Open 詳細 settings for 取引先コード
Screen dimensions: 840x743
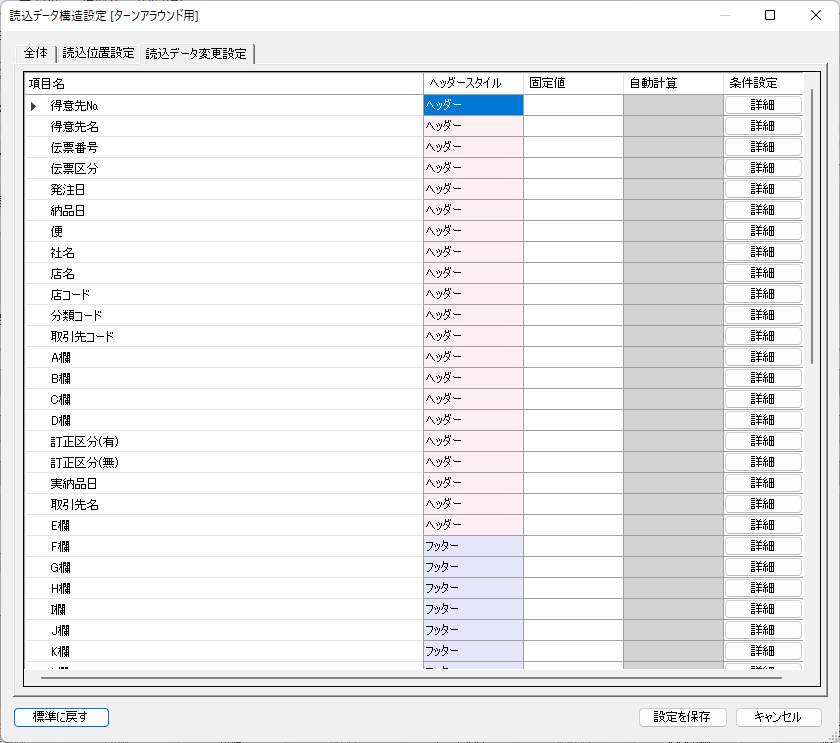(x=763, y=335)
